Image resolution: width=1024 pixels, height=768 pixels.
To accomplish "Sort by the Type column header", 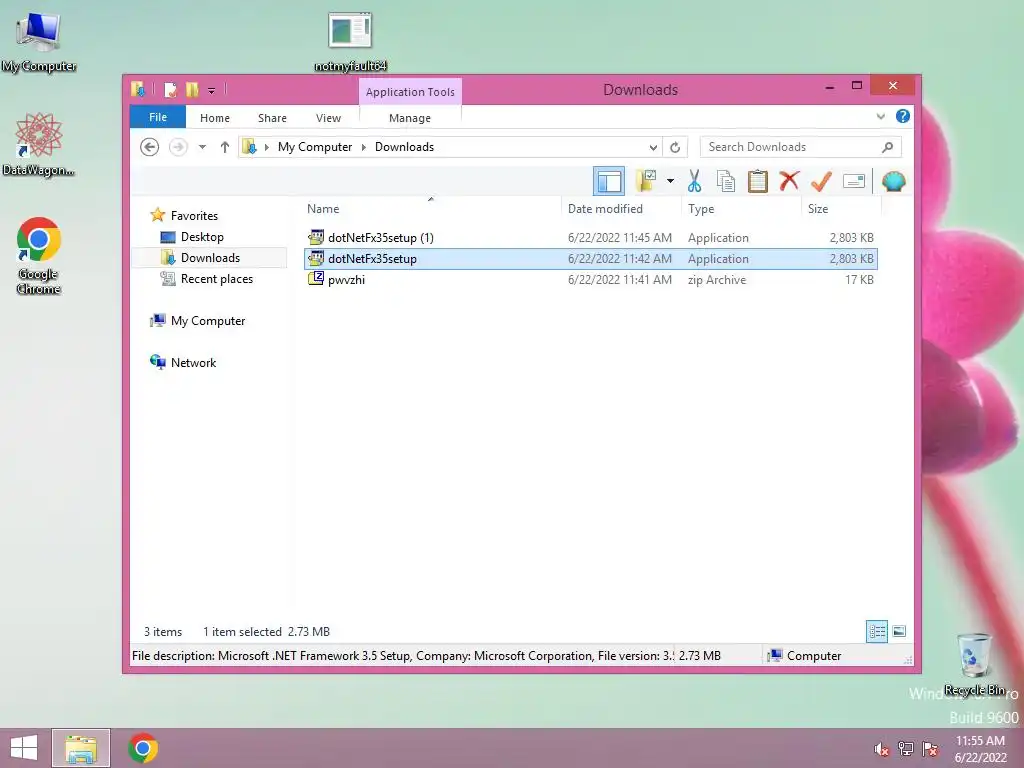I will click(741, 208).
